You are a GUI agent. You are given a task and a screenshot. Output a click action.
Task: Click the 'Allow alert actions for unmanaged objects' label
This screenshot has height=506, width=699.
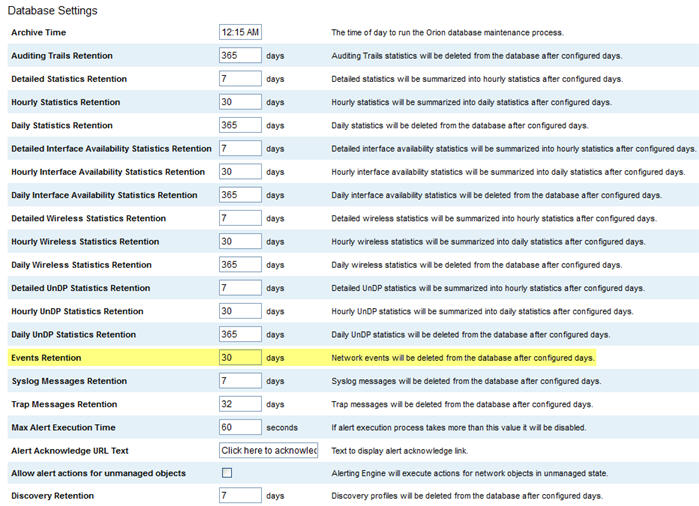tap(99, 473)
